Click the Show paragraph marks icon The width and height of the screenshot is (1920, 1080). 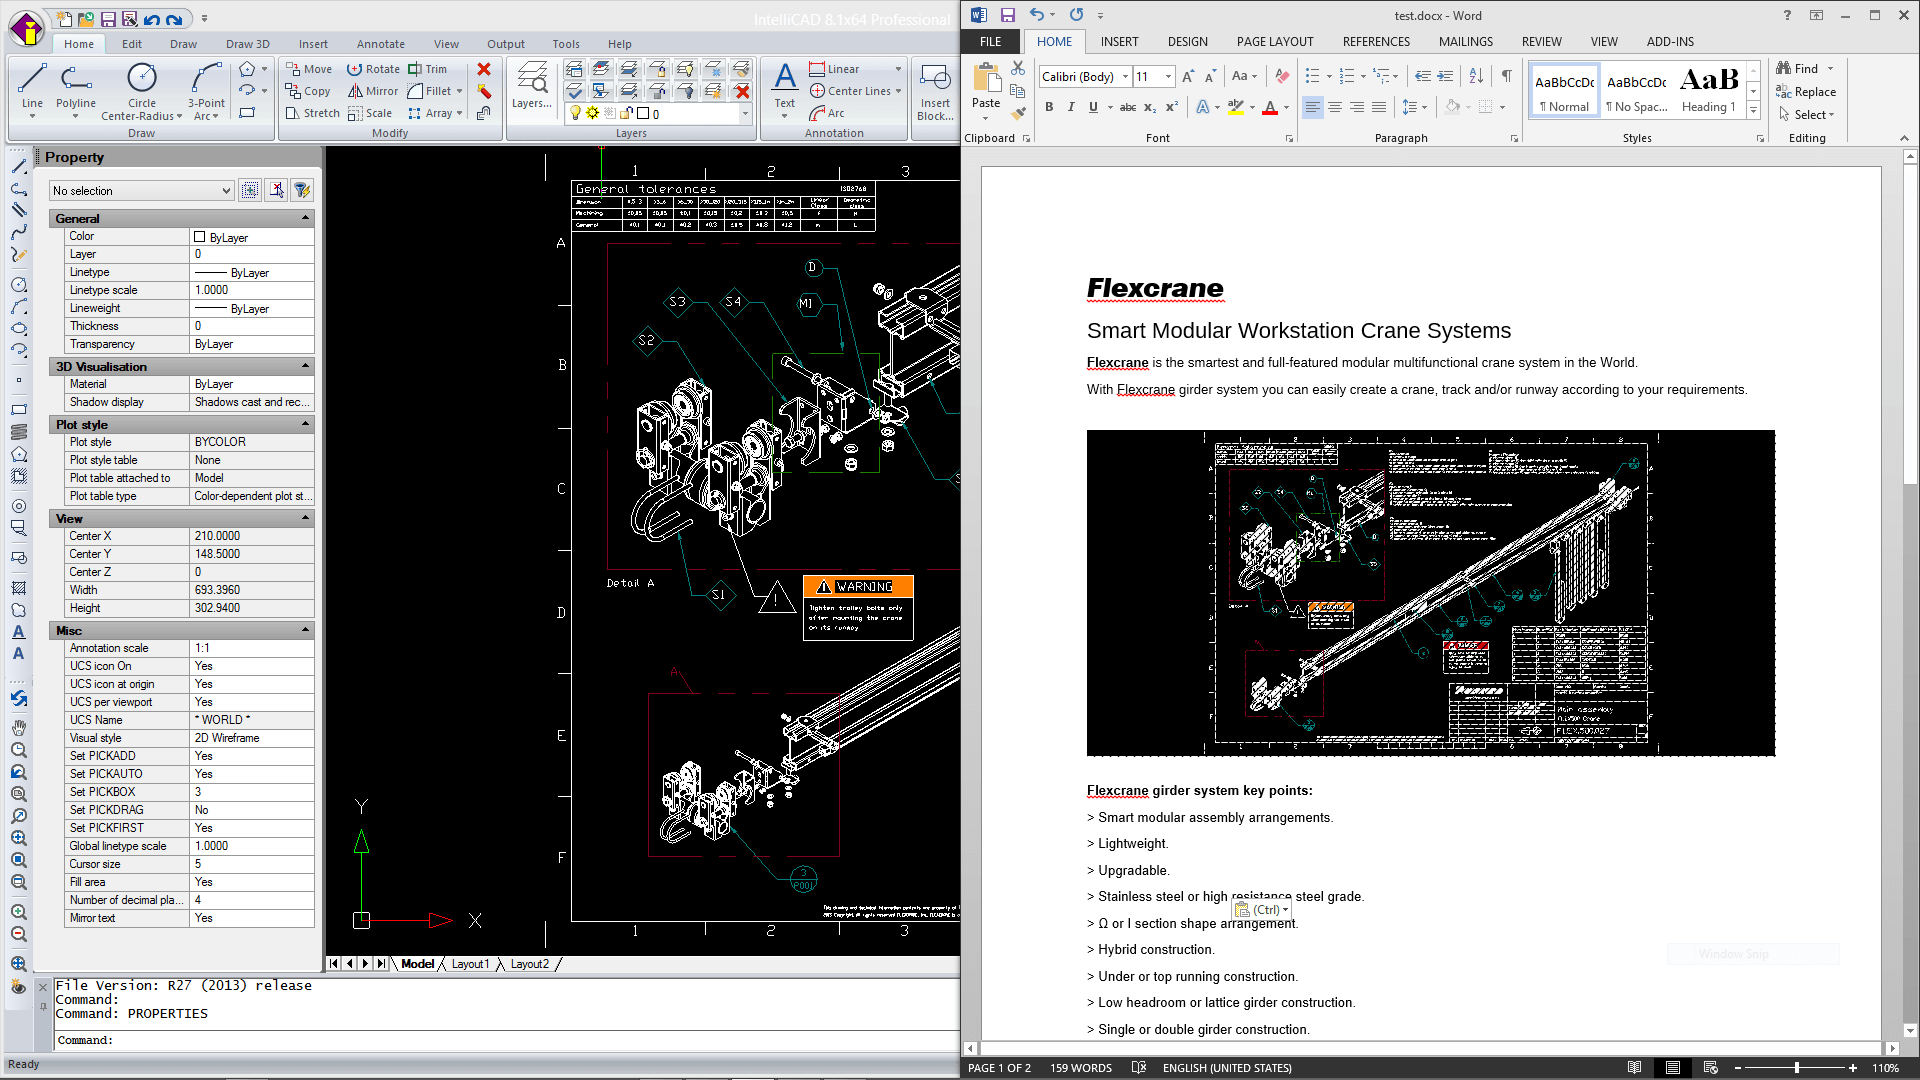point(1506,76)
